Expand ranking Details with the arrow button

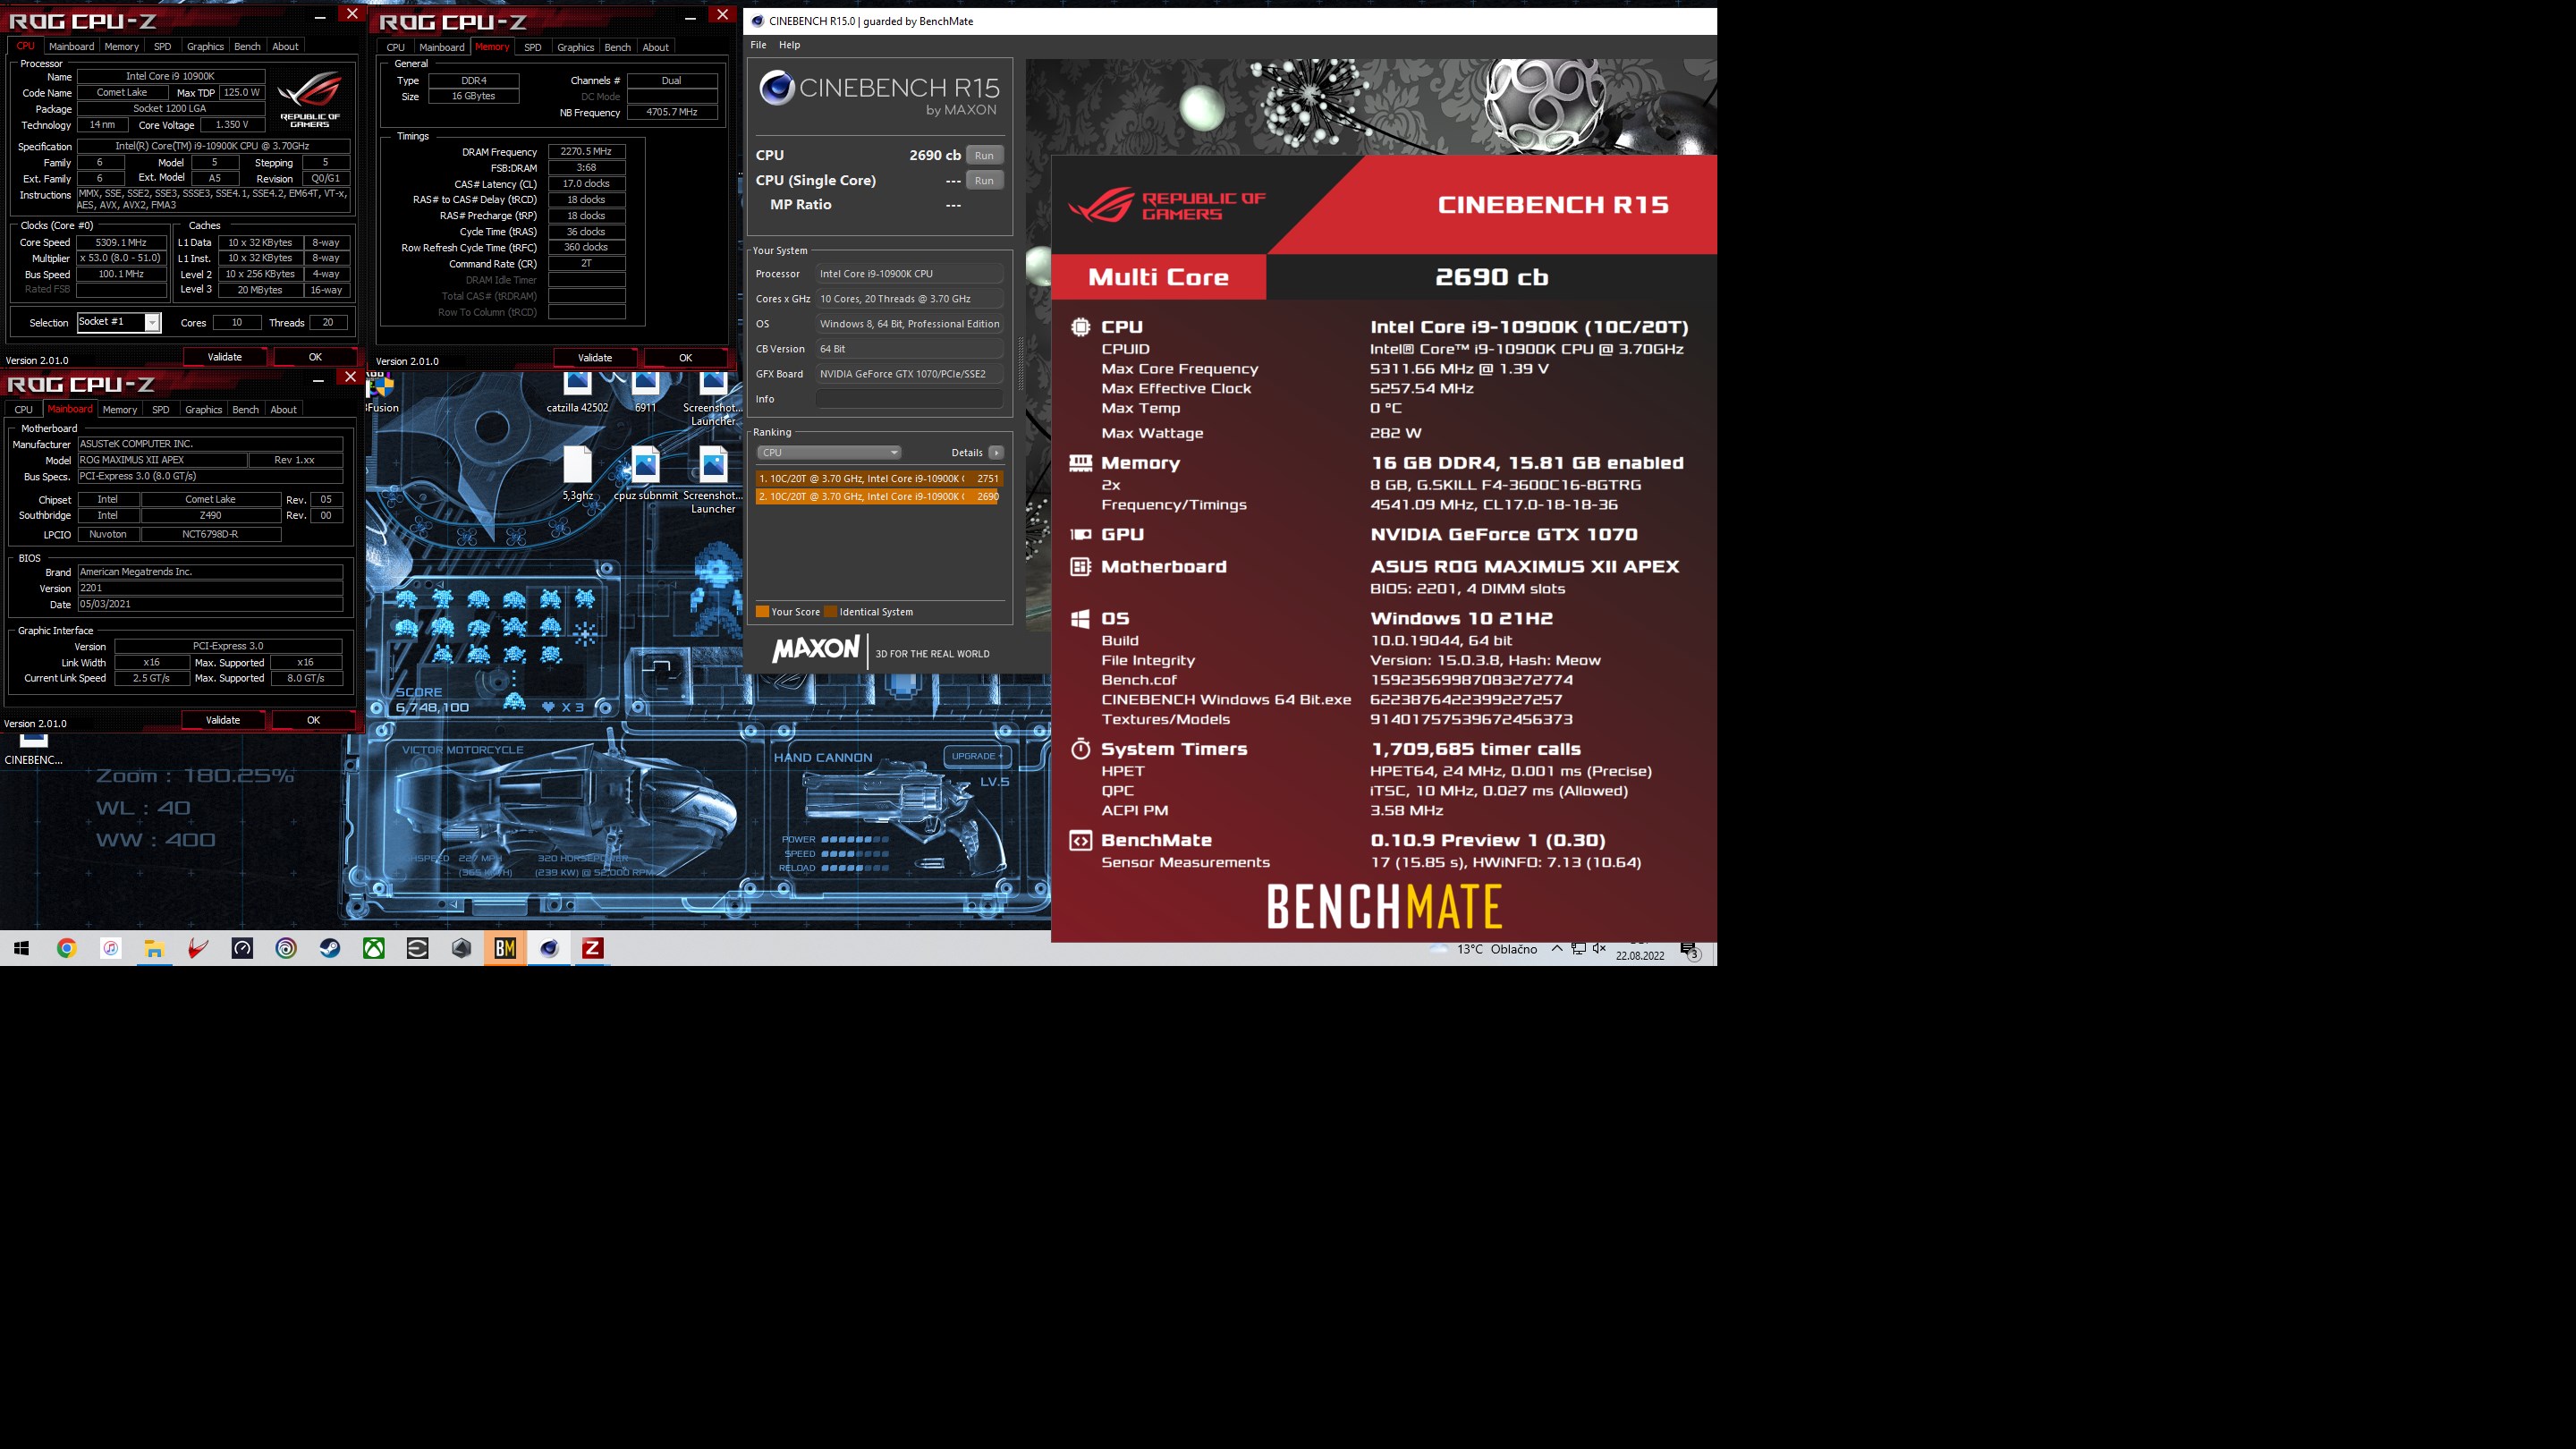(x=996, y=452)
